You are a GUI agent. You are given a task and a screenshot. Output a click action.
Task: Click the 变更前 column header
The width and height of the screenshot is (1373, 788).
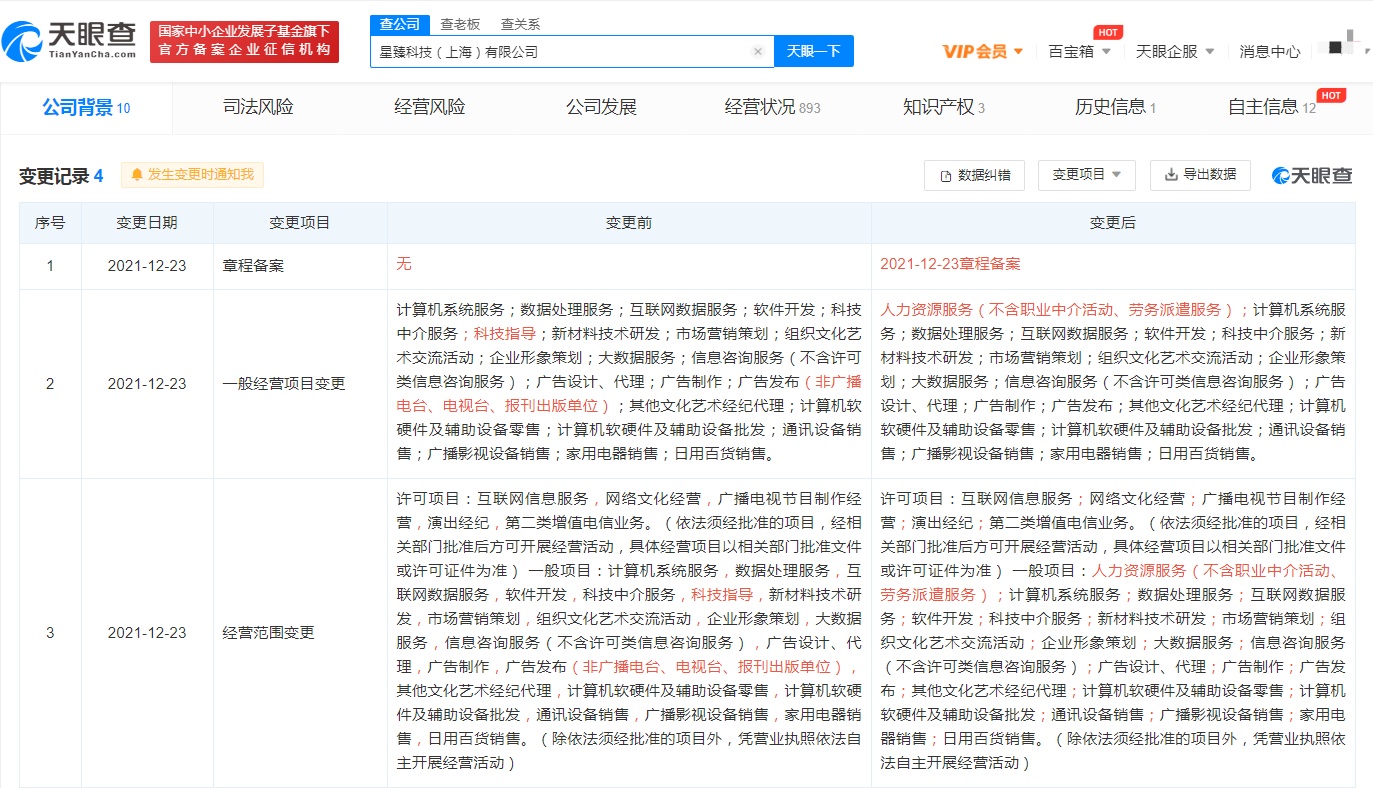pos(629,223)
